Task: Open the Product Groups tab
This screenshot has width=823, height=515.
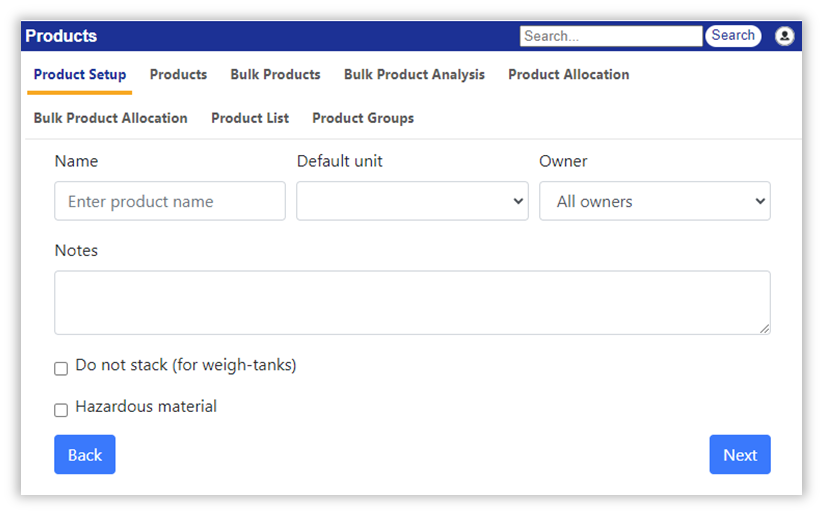Action: click(363, 118)
